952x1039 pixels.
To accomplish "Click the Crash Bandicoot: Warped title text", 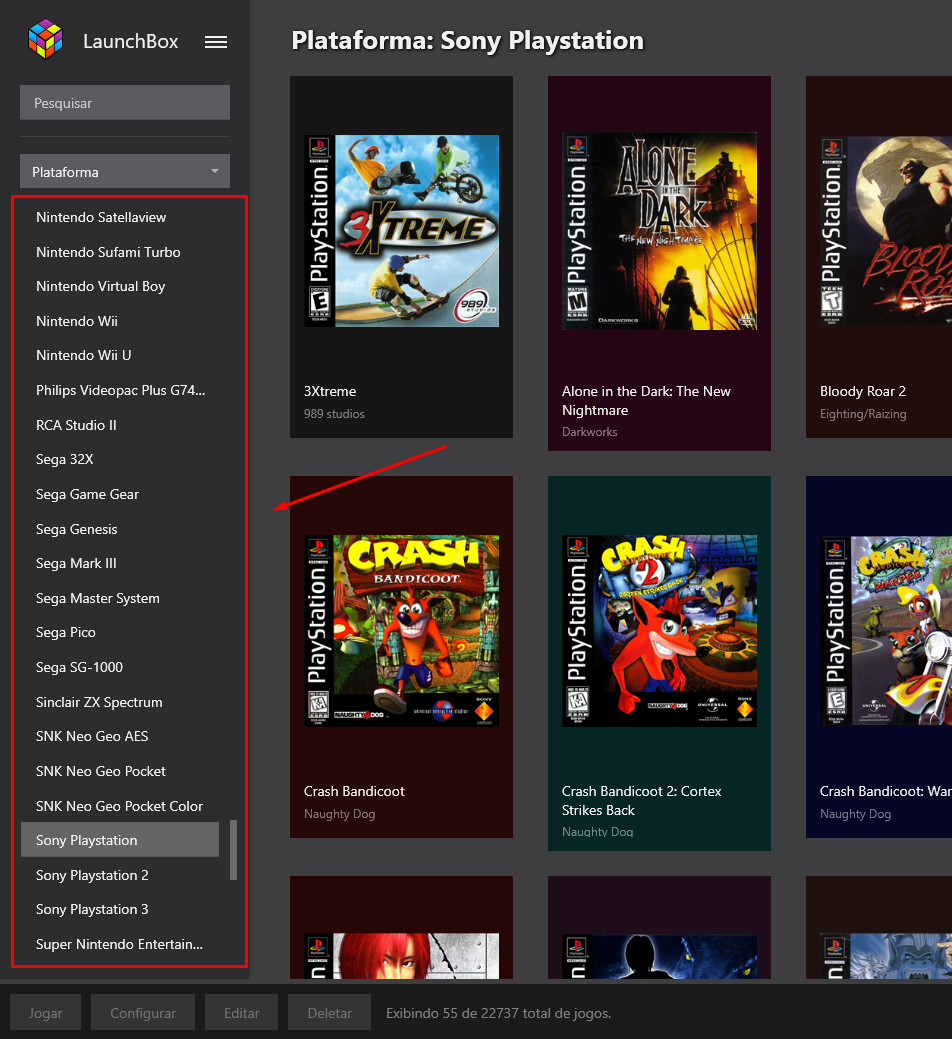I will [886, 791].
